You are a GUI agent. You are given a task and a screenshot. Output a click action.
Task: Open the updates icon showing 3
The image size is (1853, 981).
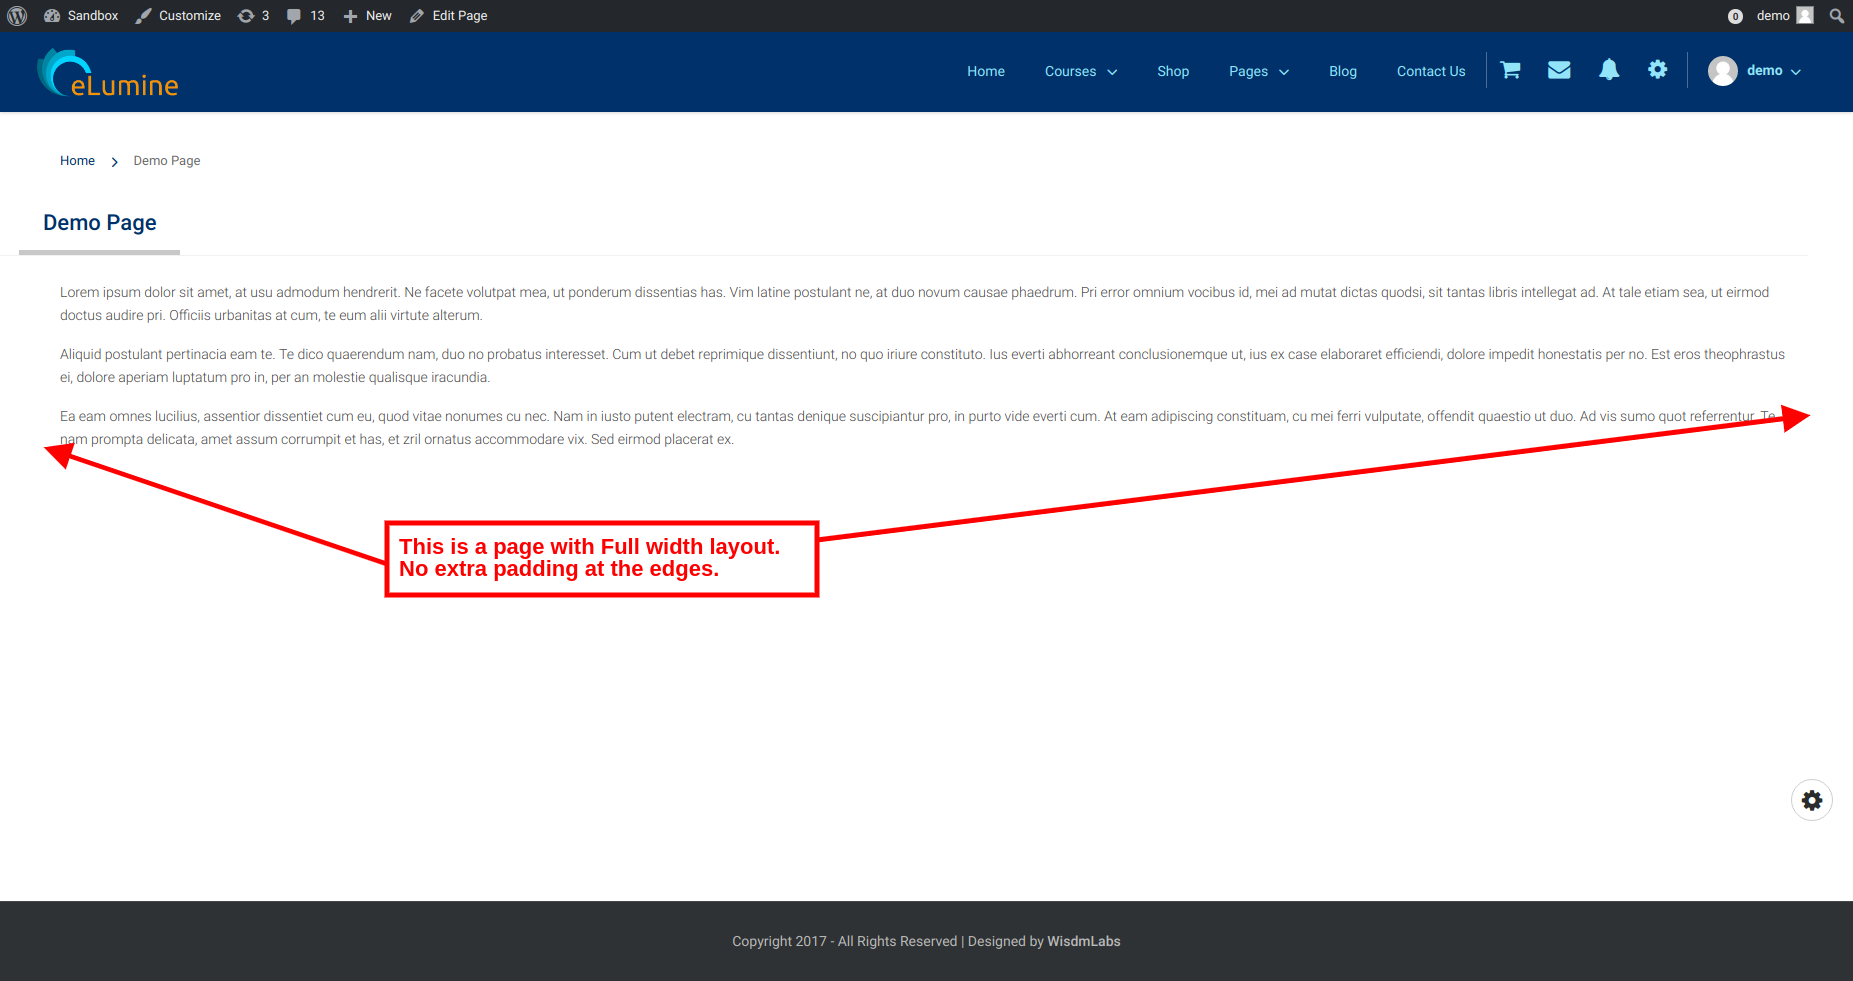(x=254, y=16)
